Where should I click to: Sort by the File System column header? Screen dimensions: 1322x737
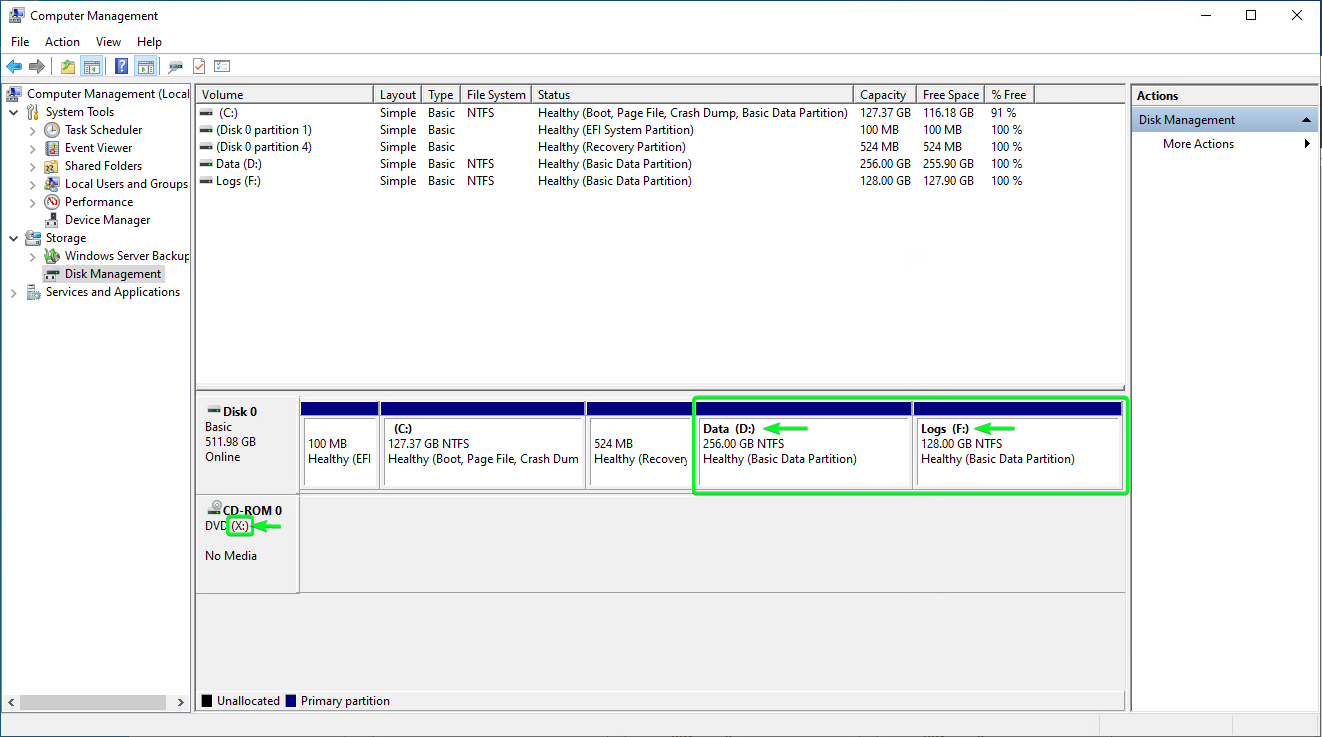click(x=496, y=95)
